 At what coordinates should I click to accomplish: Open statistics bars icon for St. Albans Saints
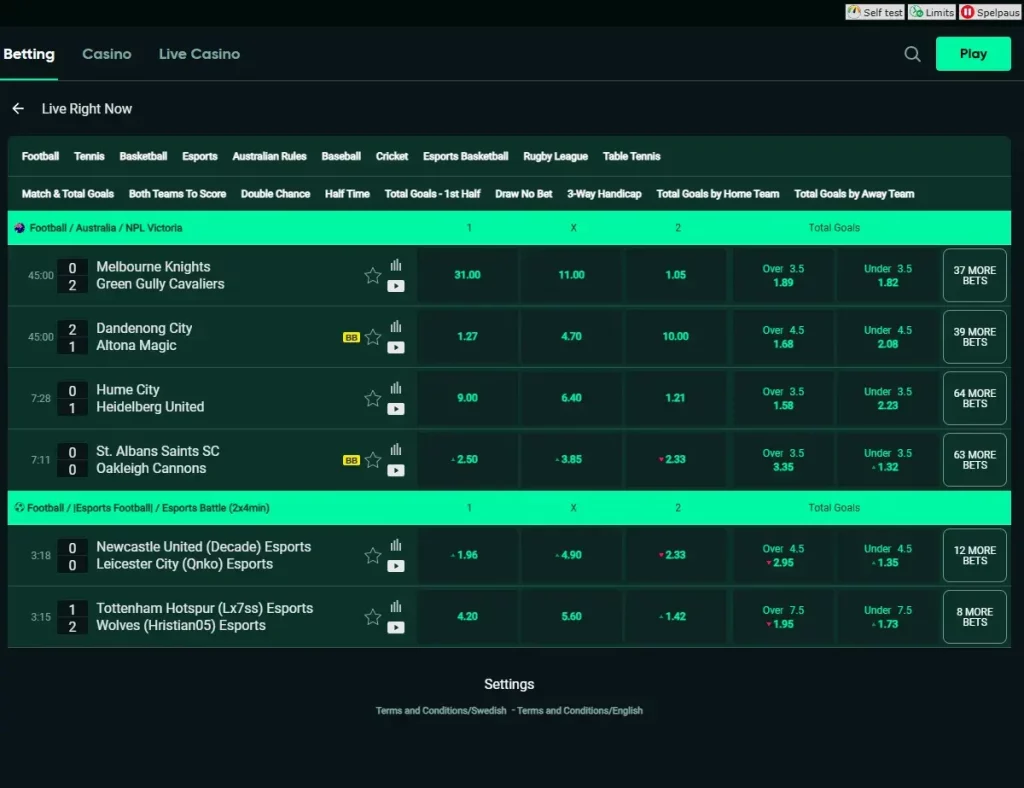click(x=396, y=449)
